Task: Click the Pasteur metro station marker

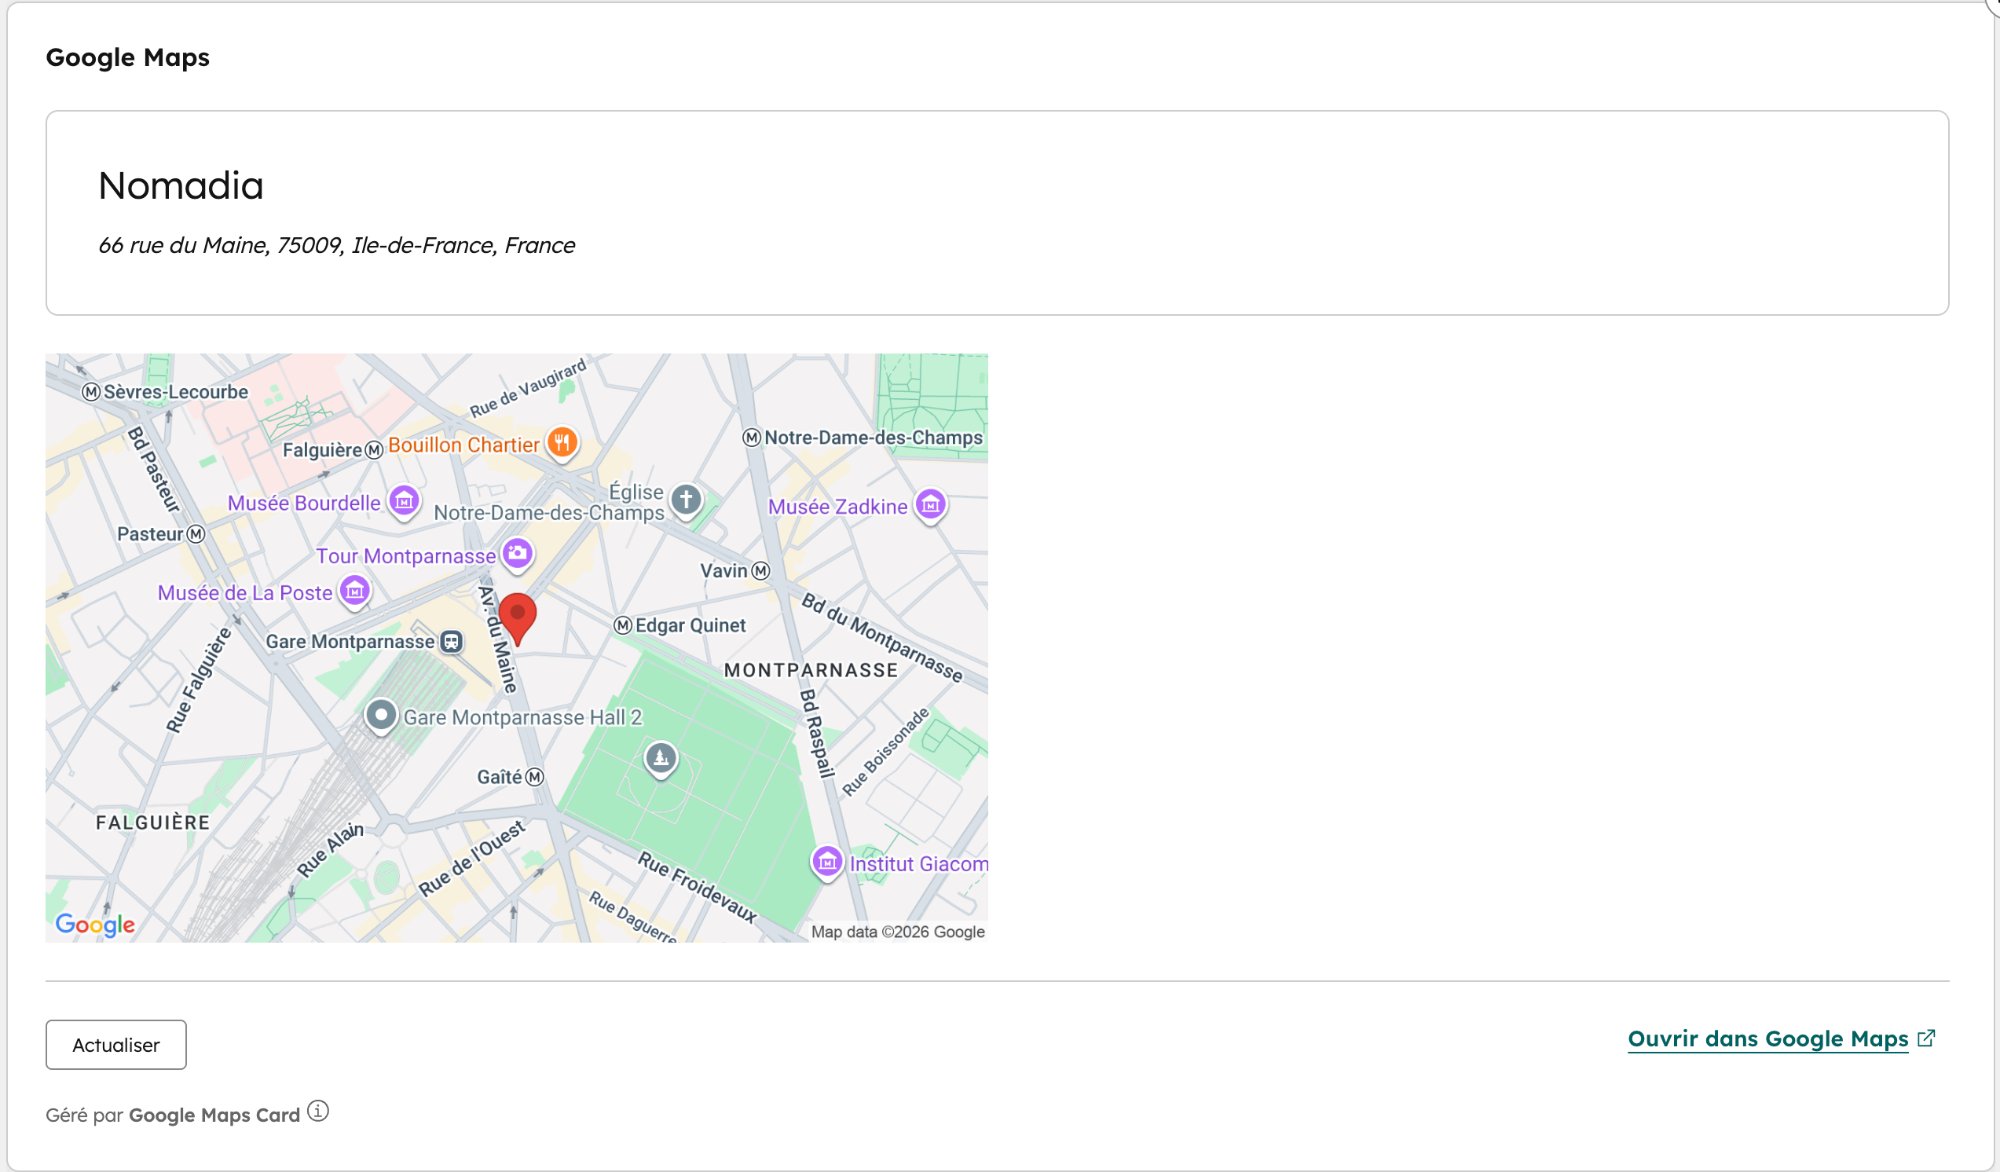Action: (x=196, y=534)
